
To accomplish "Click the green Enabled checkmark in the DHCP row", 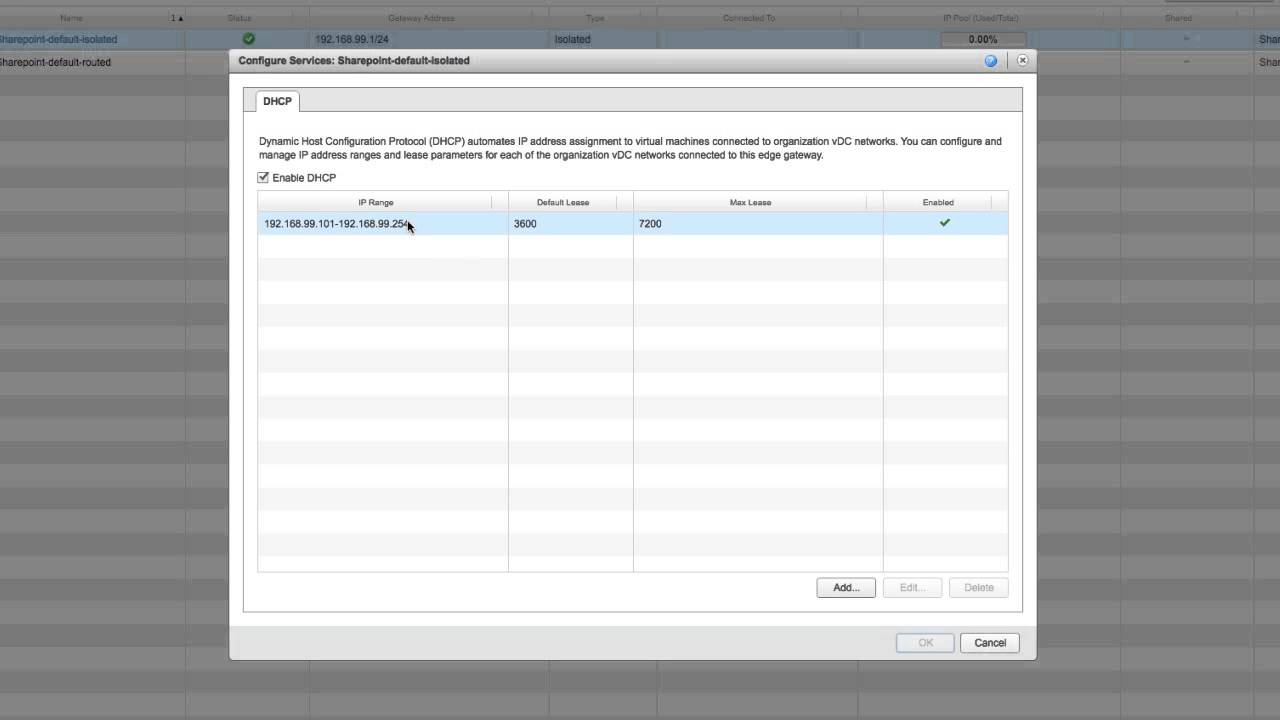I will (x=944, y=223).
